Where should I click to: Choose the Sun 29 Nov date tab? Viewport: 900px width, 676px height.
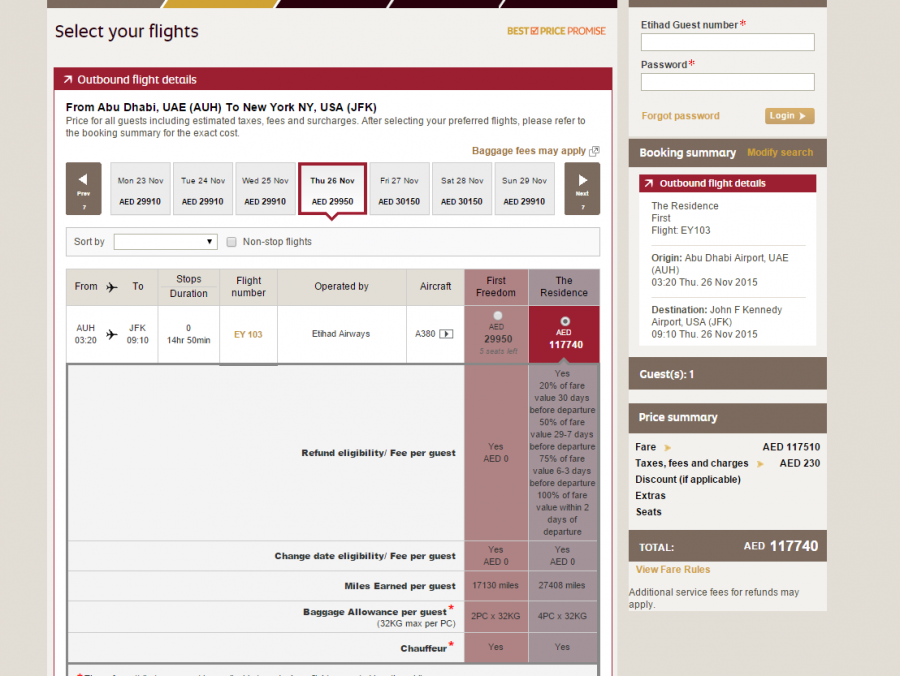tap(524, 189)
